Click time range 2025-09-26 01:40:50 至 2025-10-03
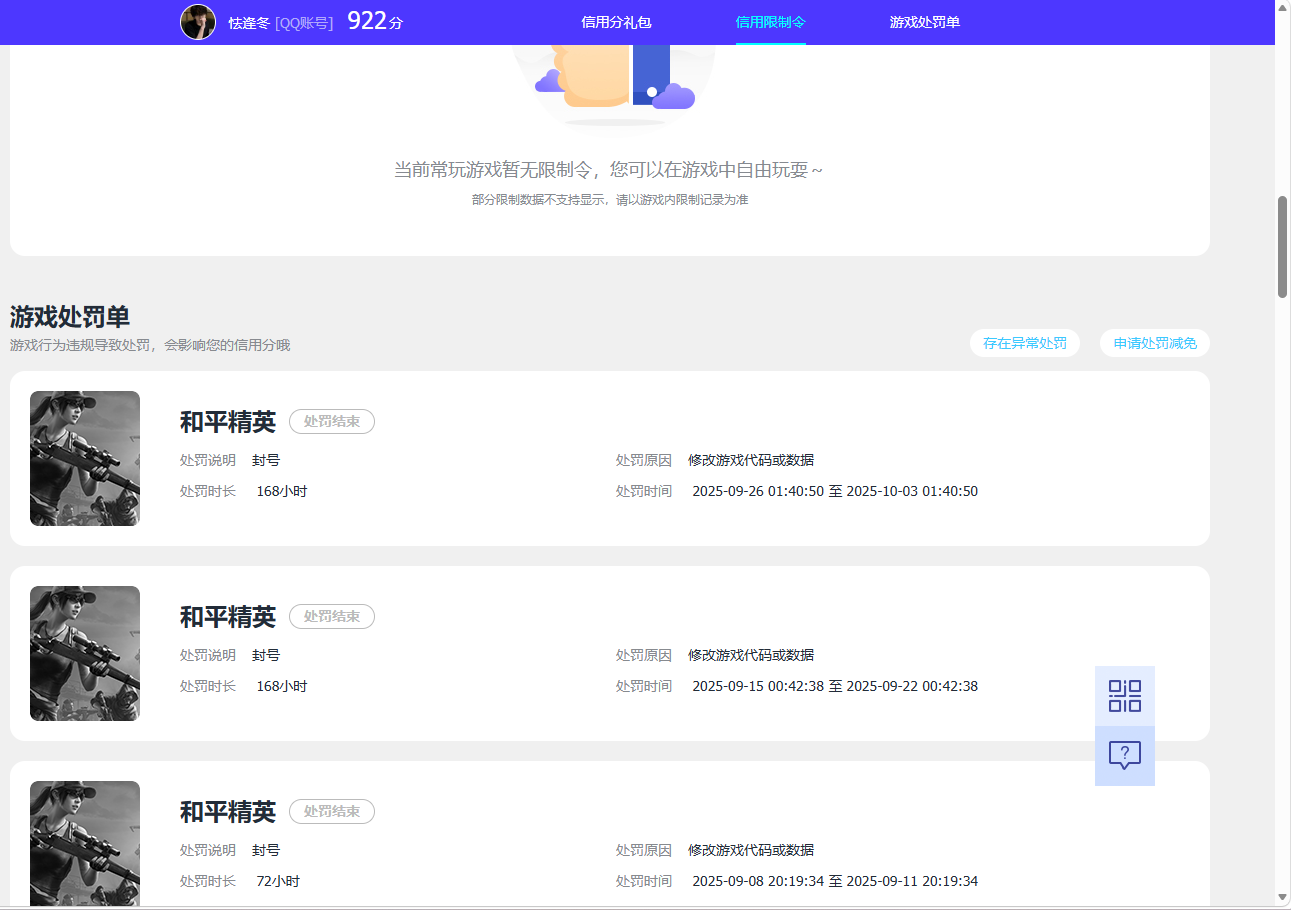Screen dimensions: 1291x910 835,491
